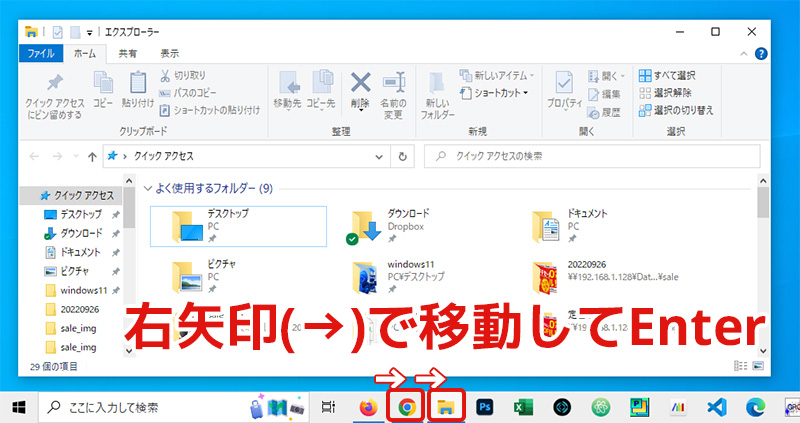Click the Quick Access search box
800x423 pixels.
[x=592, y=156]
